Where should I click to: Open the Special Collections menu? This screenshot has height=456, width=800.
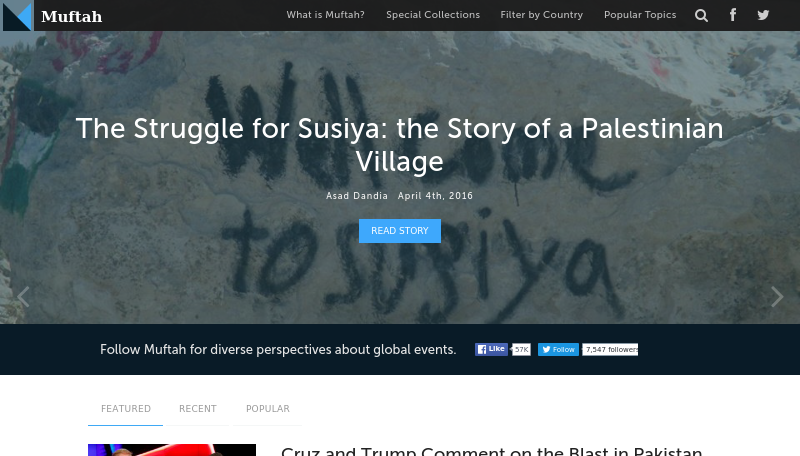(433, 15)
